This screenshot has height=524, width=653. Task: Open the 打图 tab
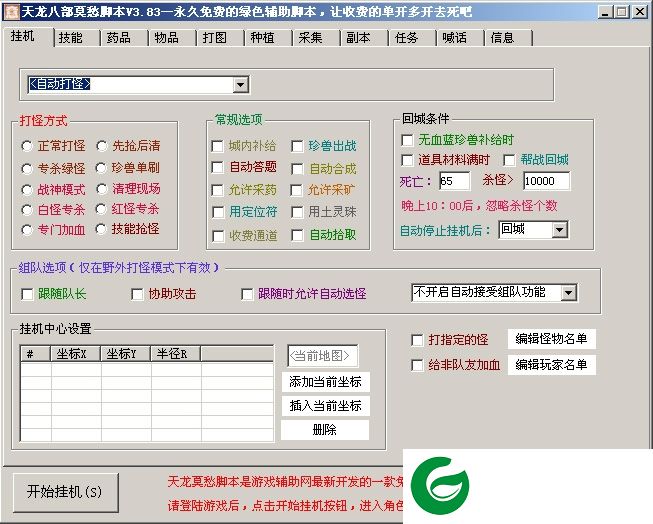(220, 38)
